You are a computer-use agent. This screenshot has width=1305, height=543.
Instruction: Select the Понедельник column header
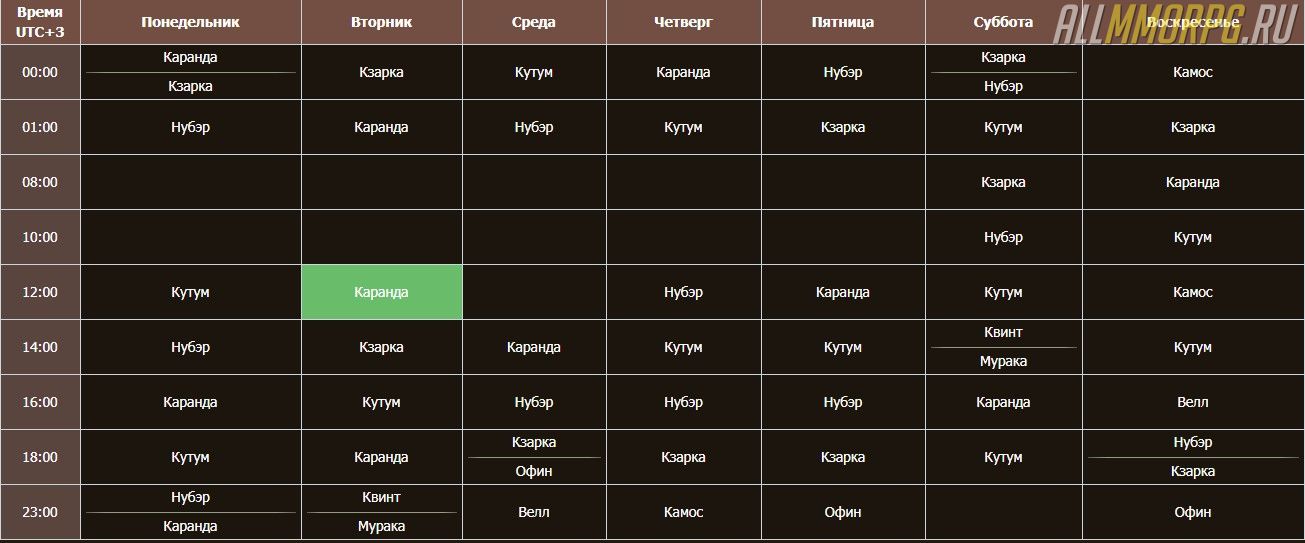190,22
